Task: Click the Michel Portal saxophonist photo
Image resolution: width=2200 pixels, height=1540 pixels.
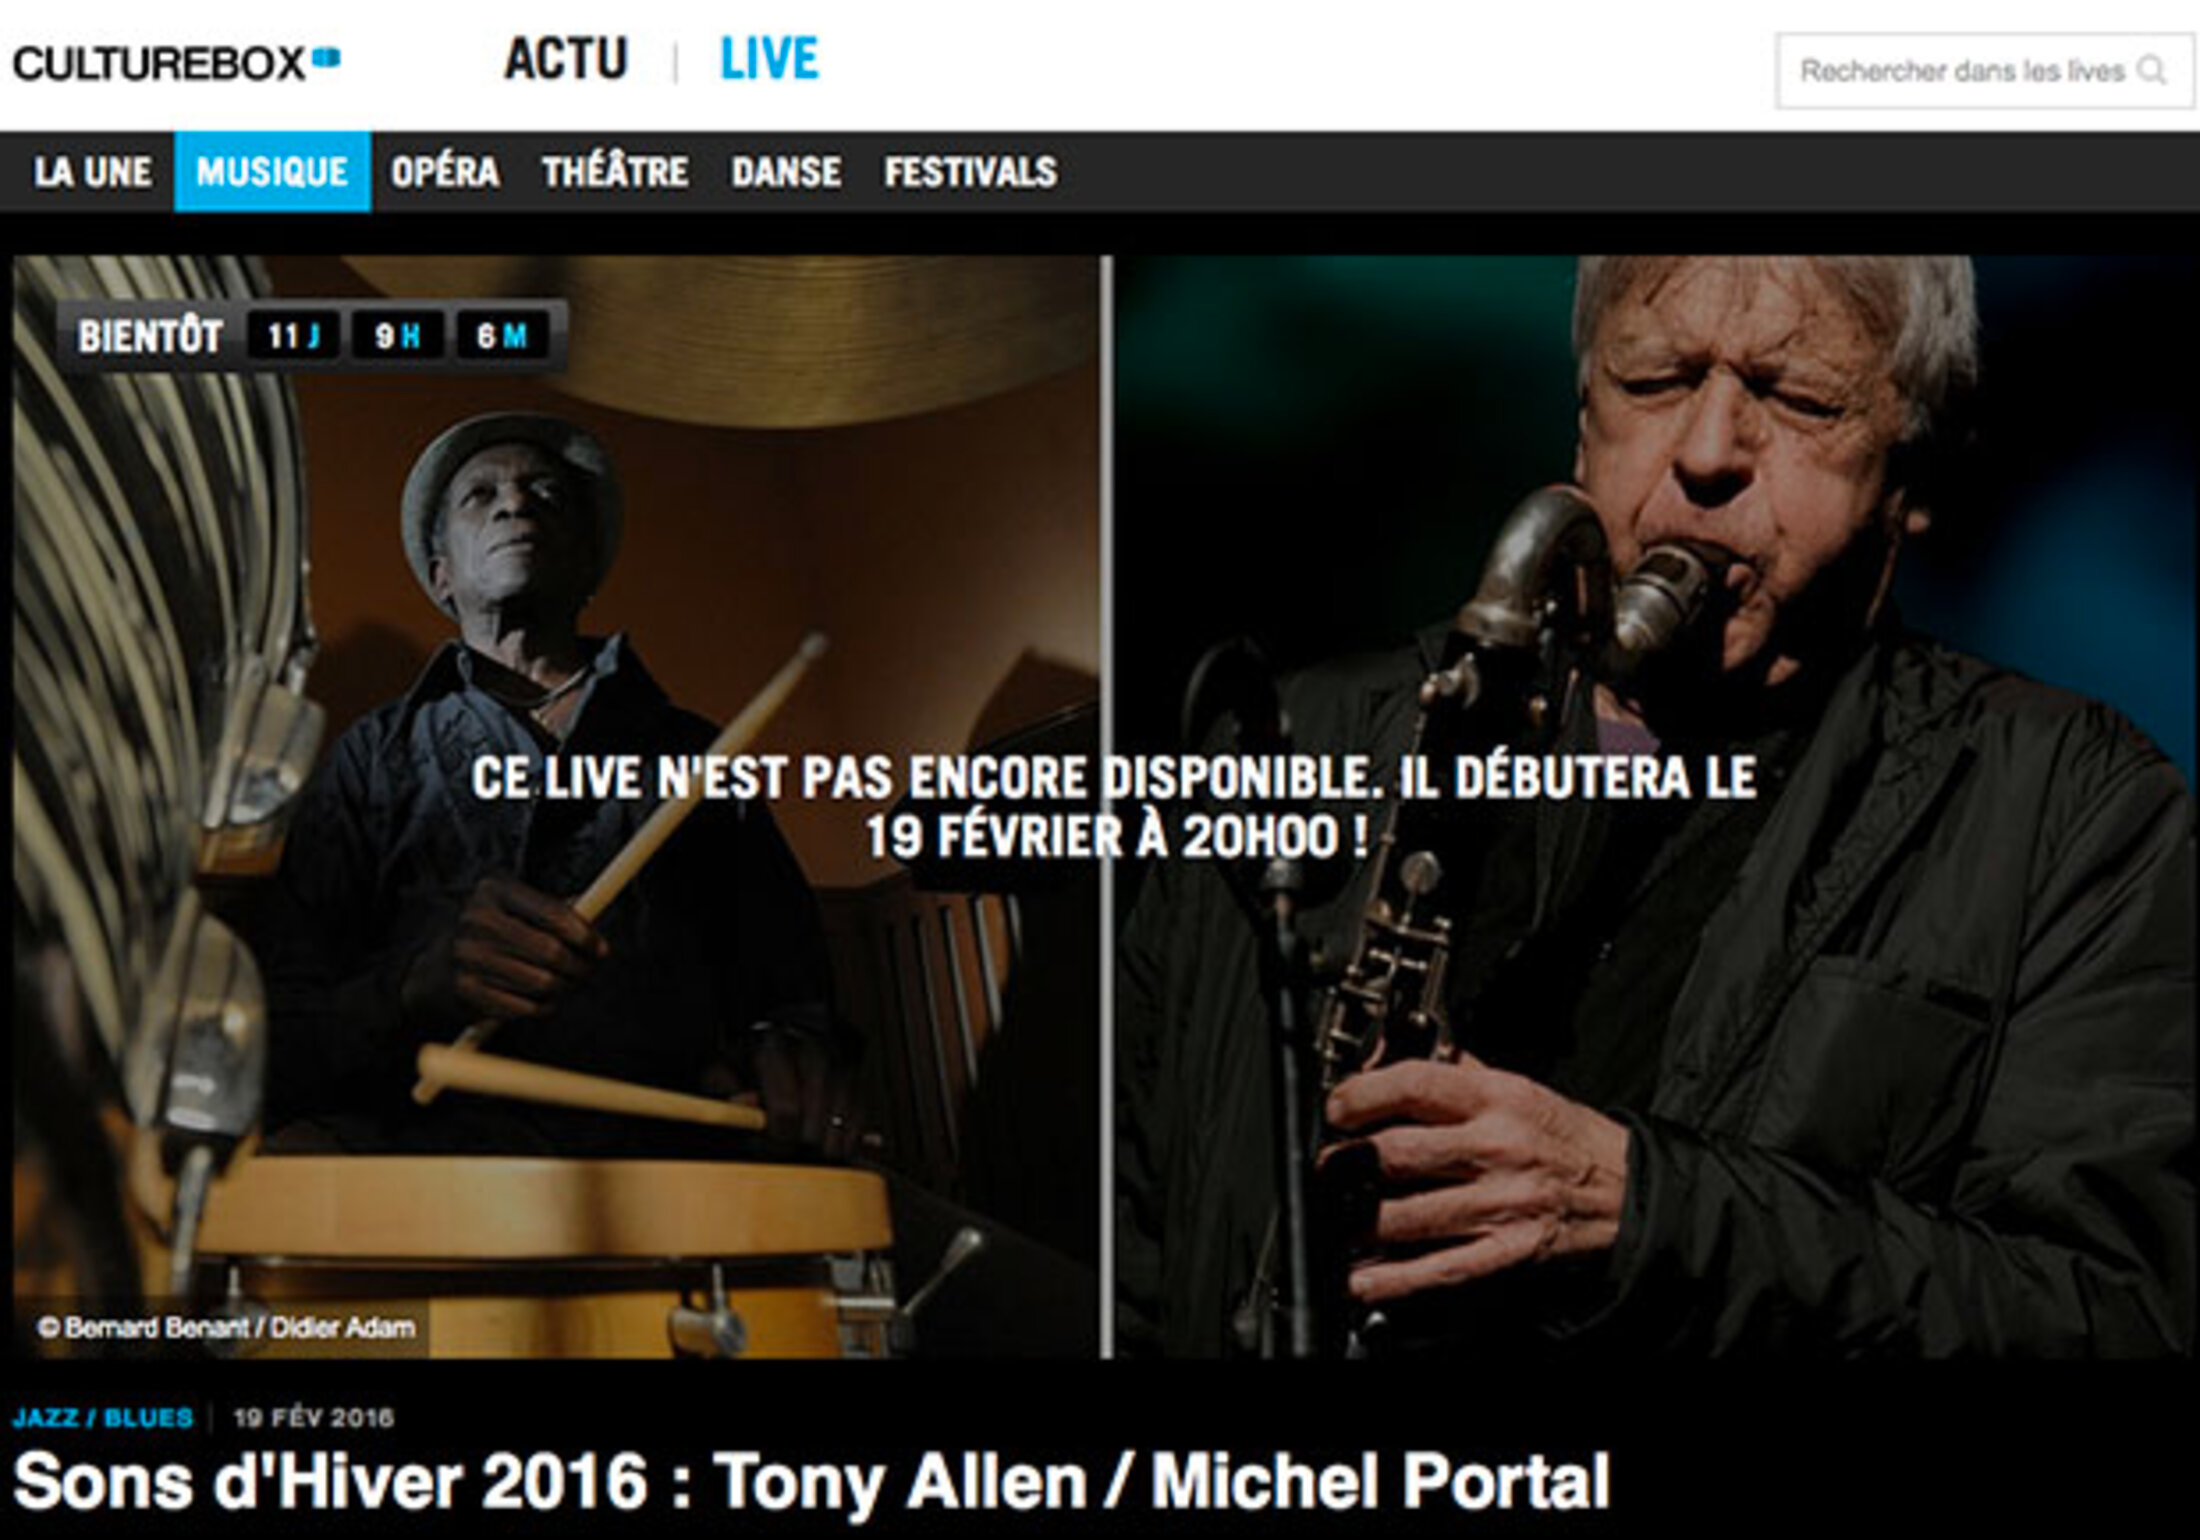Action: (1655, 807)
